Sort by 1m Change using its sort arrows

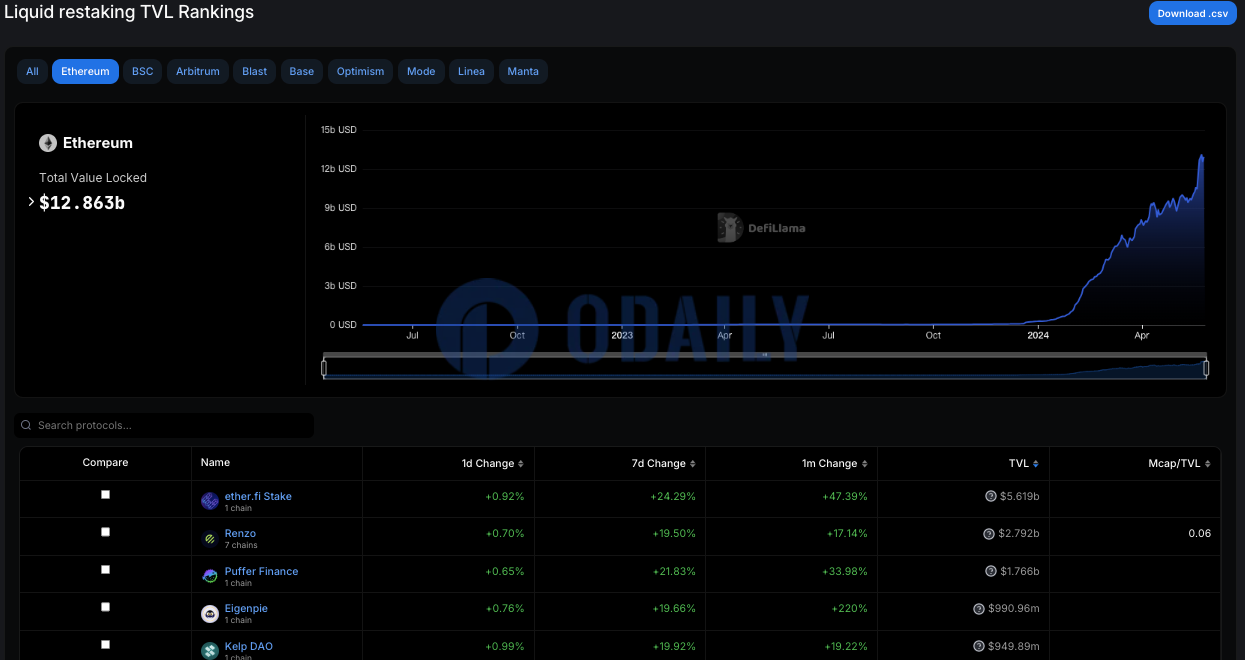864,464
